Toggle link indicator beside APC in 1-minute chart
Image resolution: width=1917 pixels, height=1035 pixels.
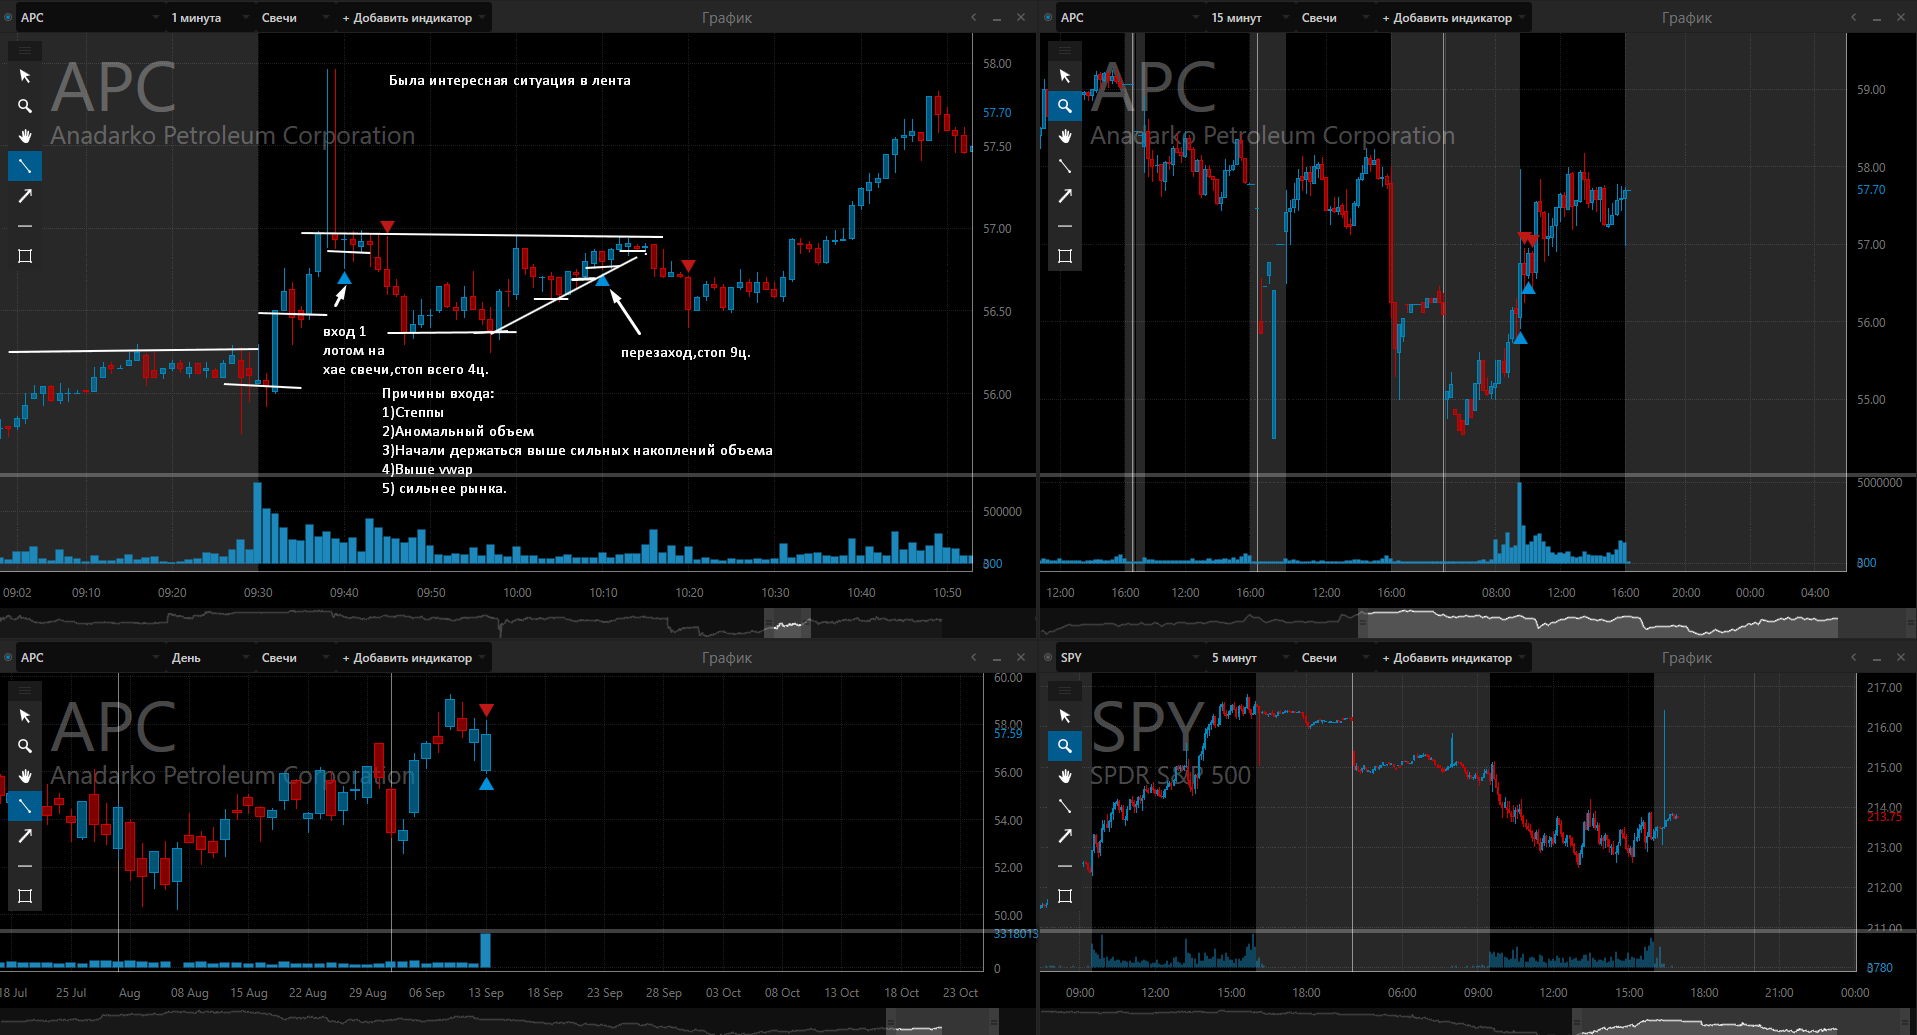tap(8, 17)
